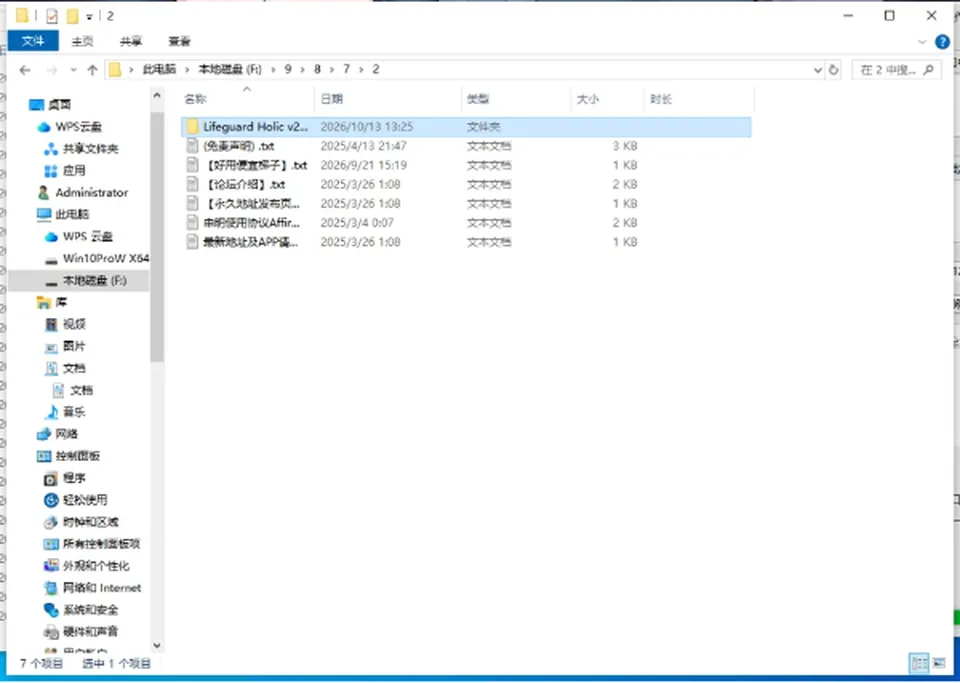Screen dimensions: 960x683
Task: Click the refresh icon beside address bar
Action: tap(833, 70)
